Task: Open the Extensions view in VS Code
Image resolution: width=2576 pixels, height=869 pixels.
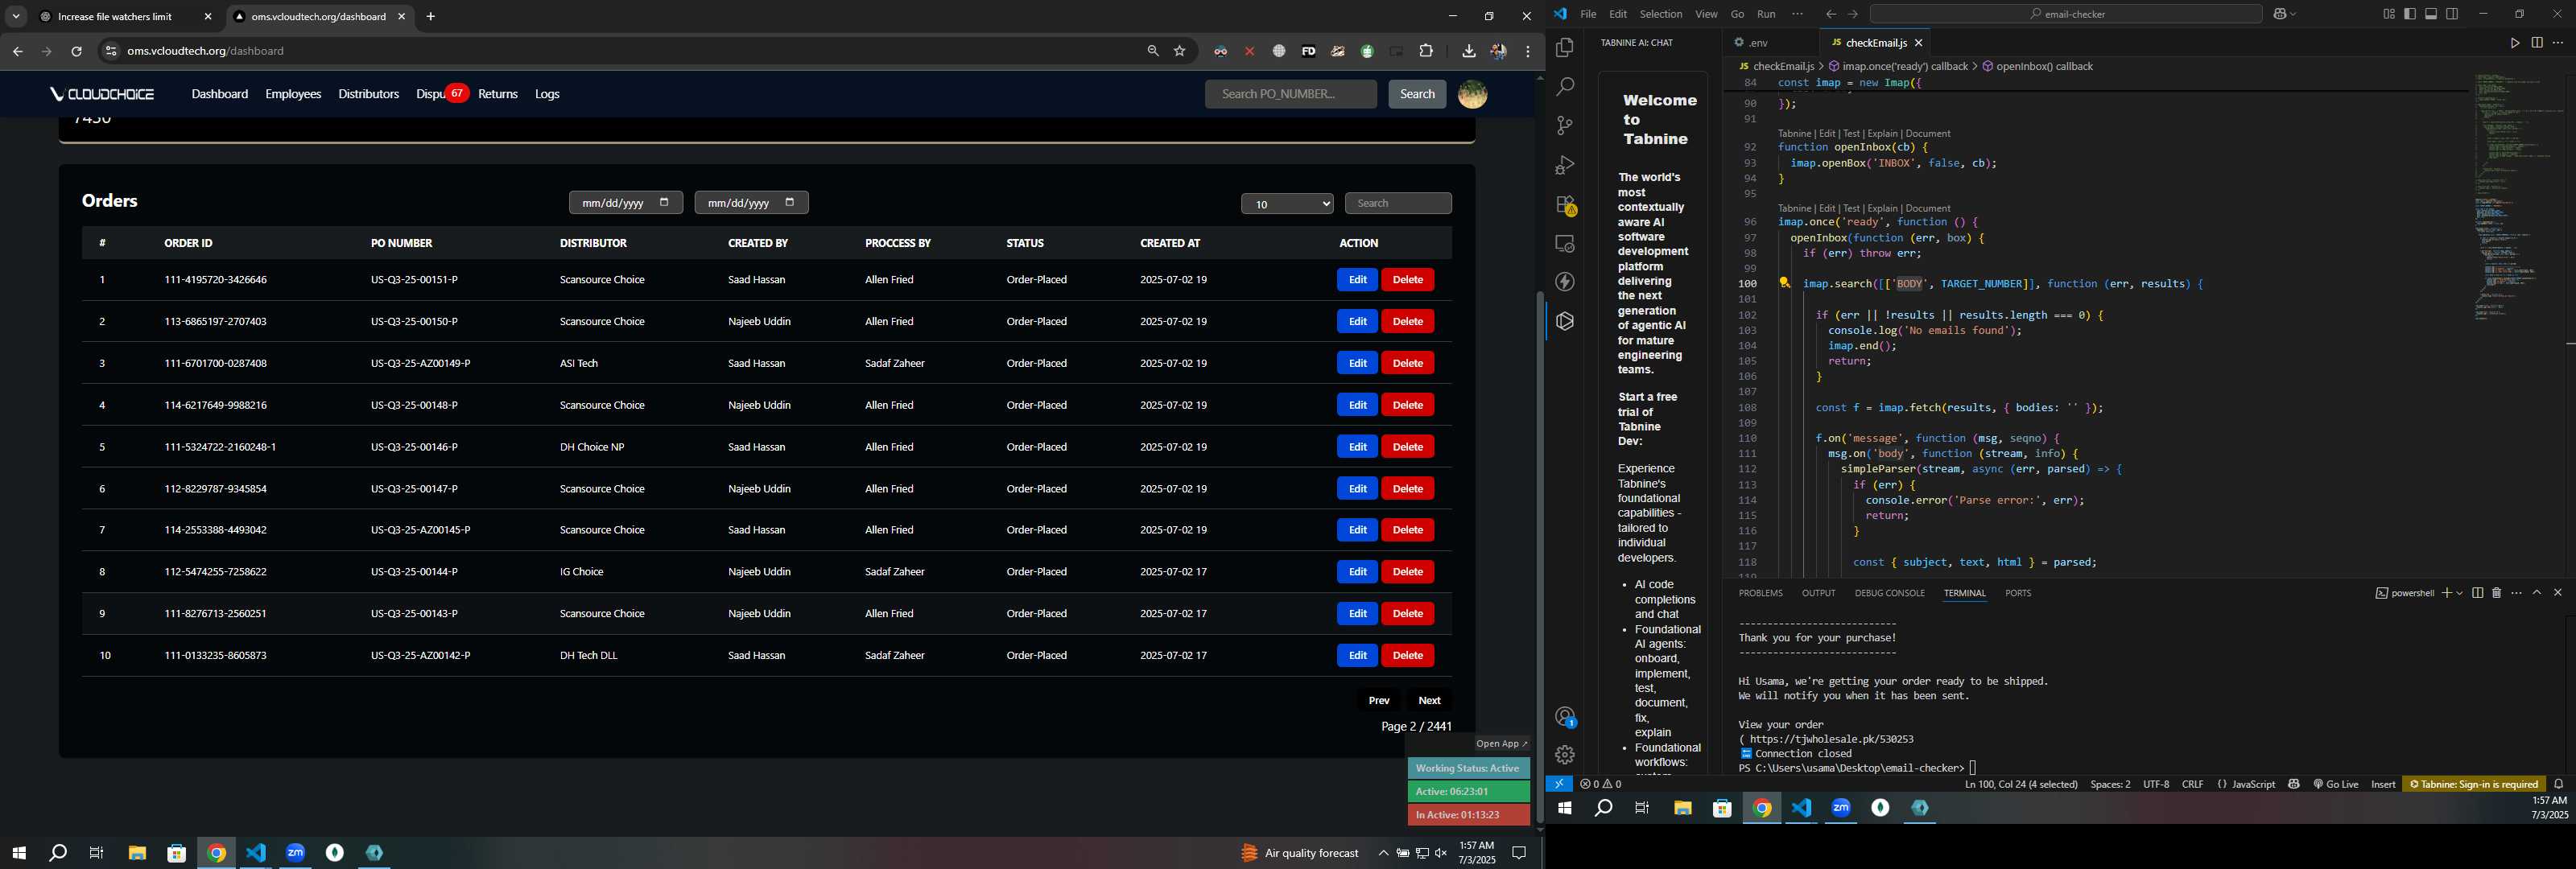Action: [1565, 205]
